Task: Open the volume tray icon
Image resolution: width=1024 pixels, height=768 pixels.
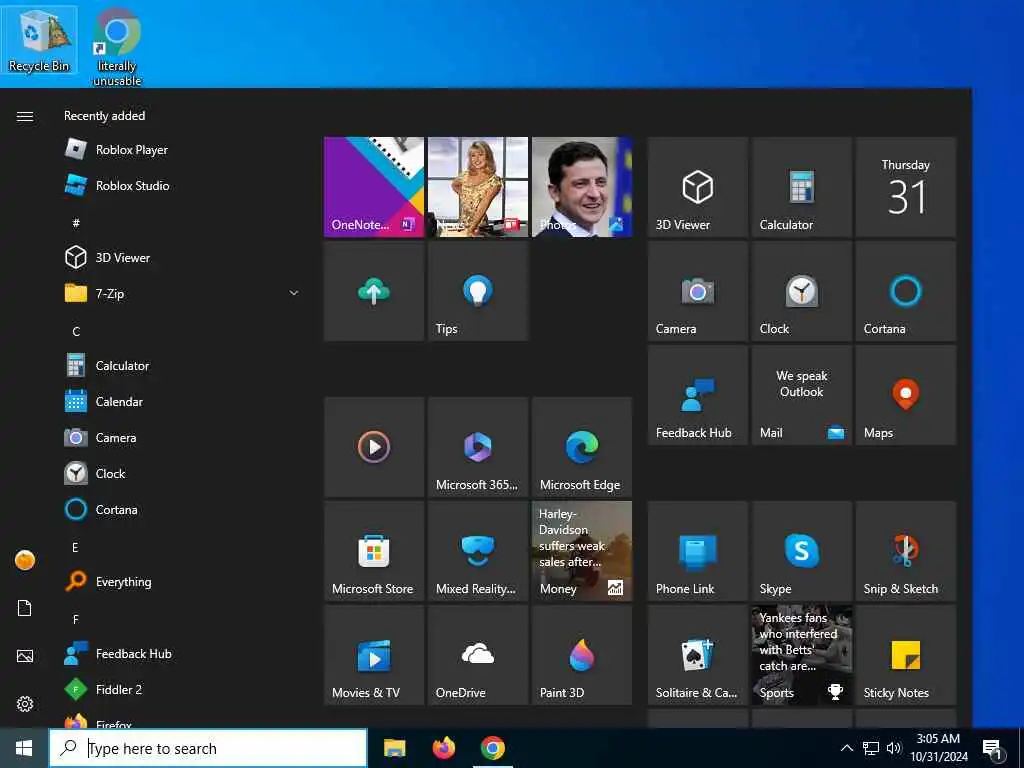Action: tap(894, 748)
